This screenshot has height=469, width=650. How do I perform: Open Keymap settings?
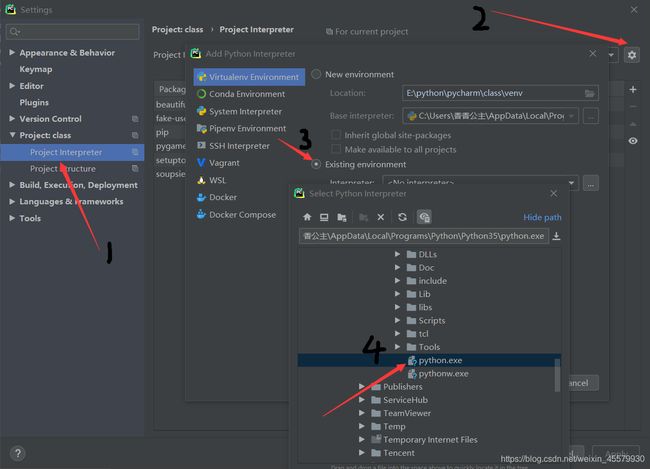(36, 69)
